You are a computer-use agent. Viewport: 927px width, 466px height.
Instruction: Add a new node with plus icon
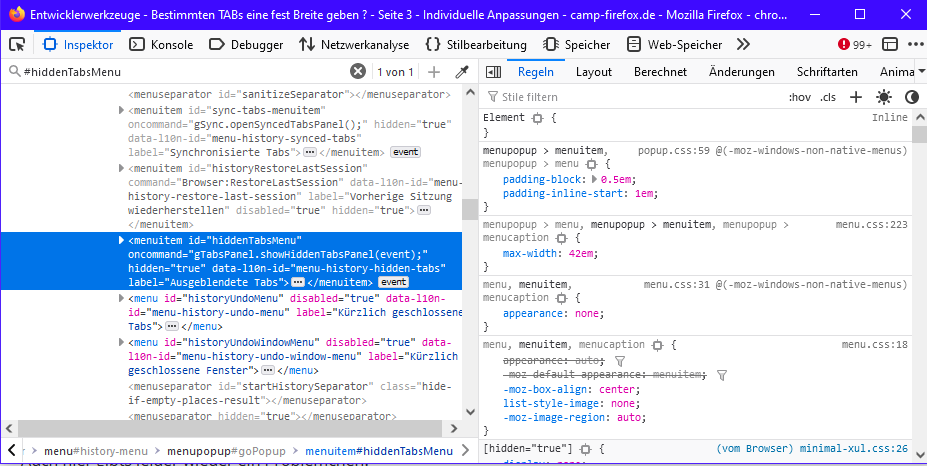(x=434, y=72)
